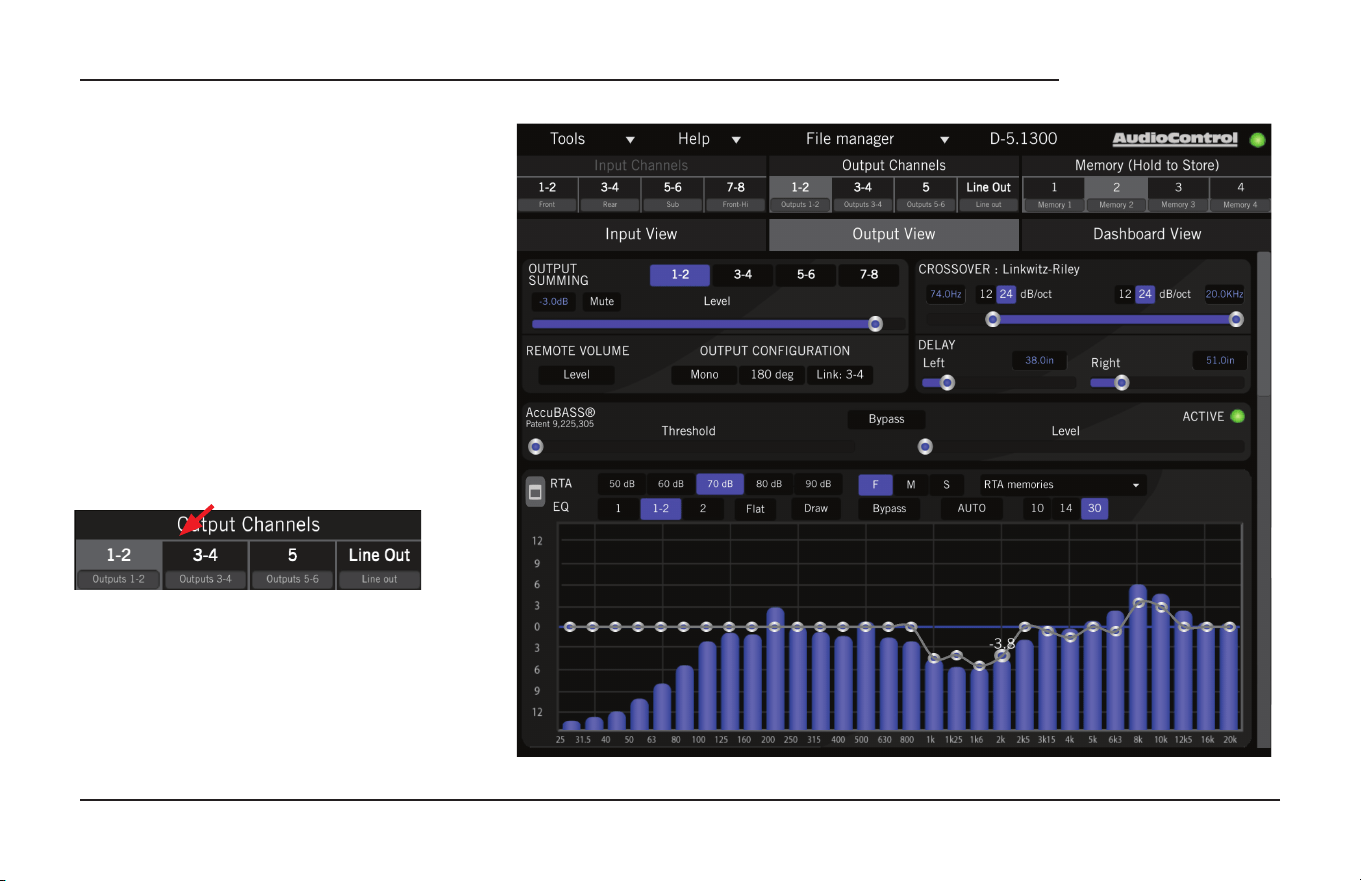Recall Memory 4 preset
The height and width of the screenshot is (881, 1361).
(1240, 194)
